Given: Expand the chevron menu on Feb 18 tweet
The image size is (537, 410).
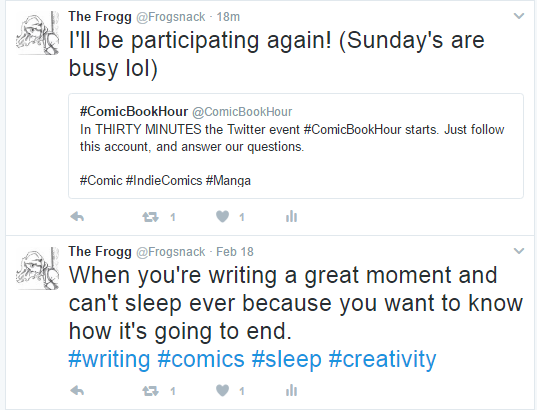Looking at the screenshot, I should 519,251.
